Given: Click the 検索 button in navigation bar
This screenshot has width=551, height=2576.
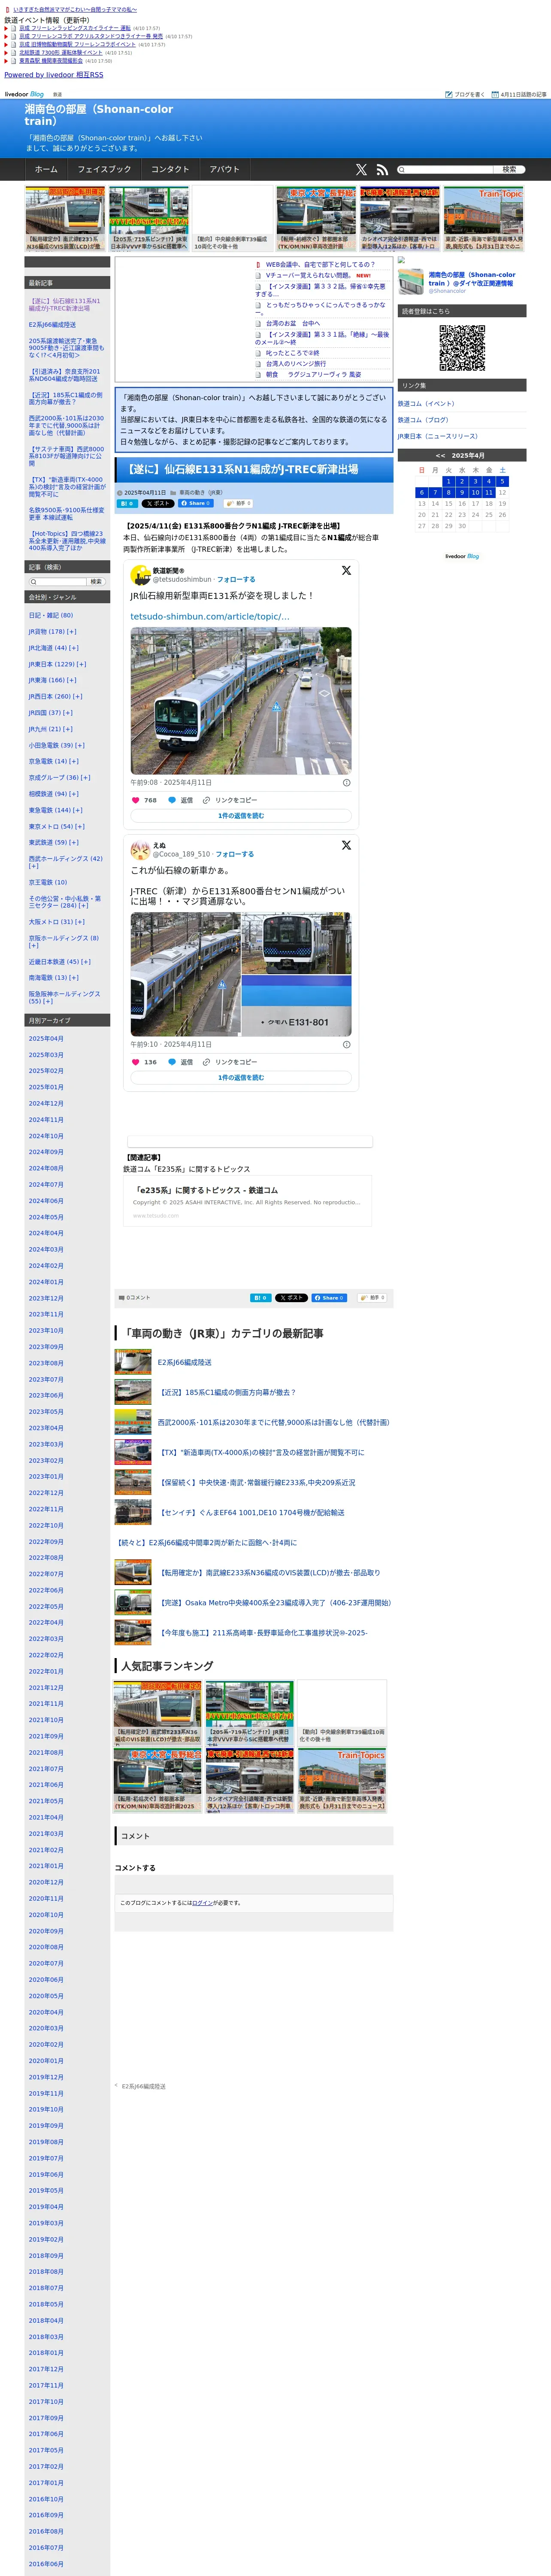Looking at the screenshot, I should pos(510,170).
